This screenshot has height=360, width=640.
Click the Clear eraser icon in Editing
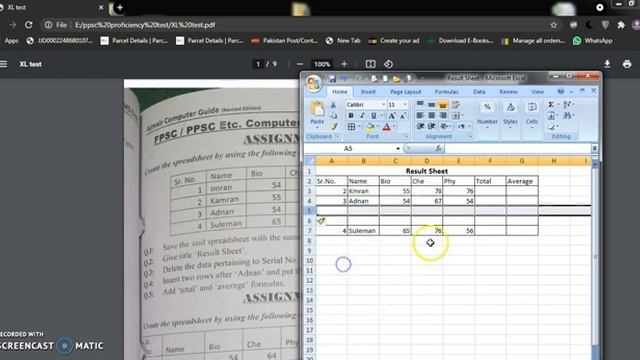[551, 127]
